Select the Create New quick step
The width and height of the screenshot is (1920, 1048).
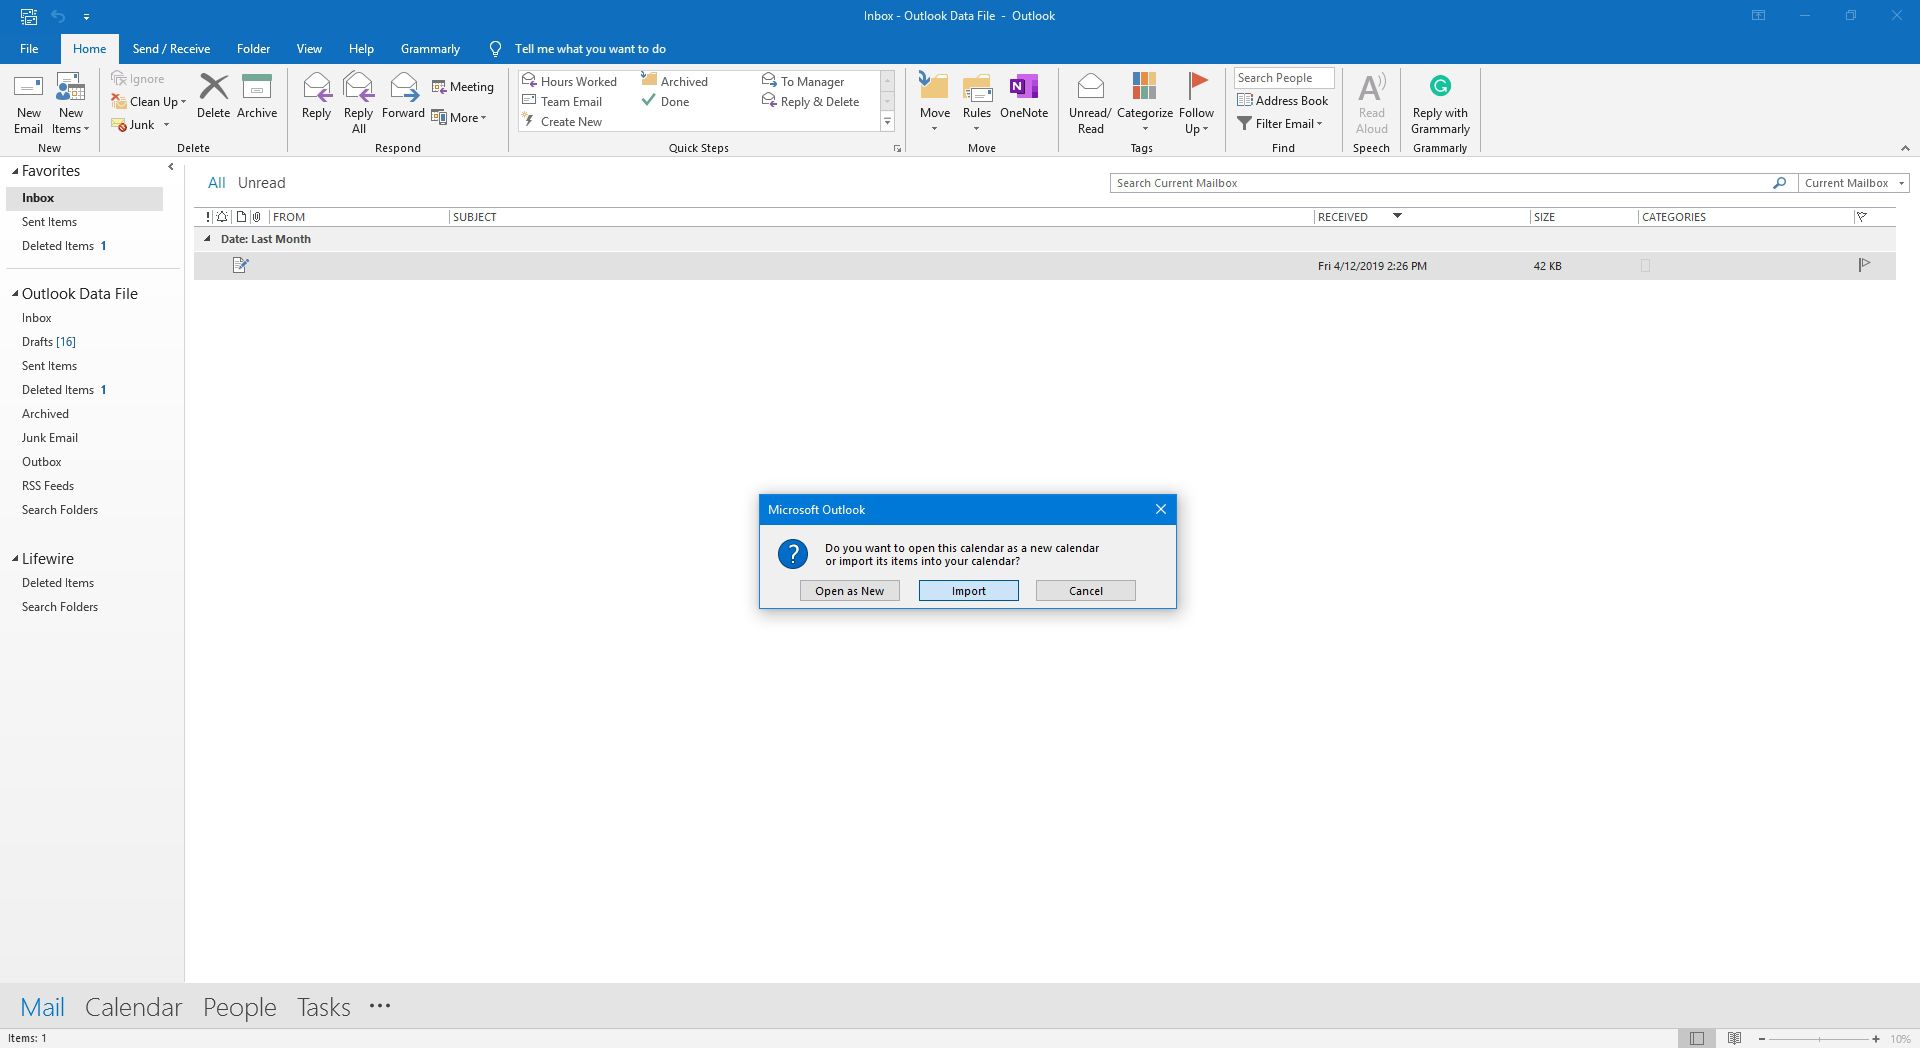point(563,121)
